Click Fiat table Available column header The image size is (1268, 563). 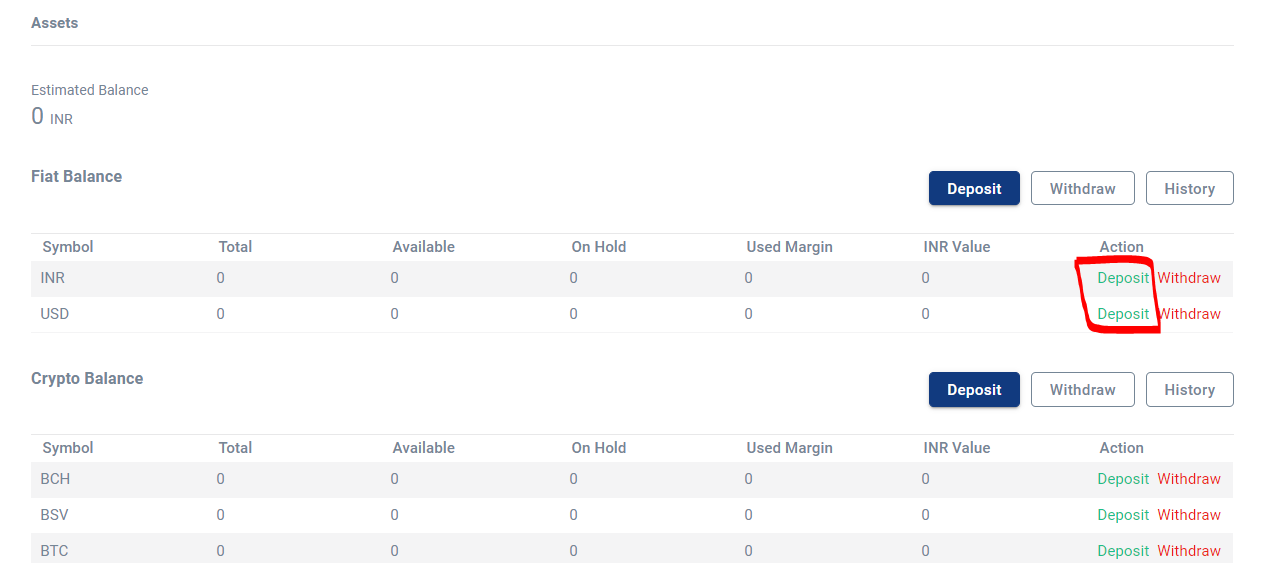(x=424, y=247)
